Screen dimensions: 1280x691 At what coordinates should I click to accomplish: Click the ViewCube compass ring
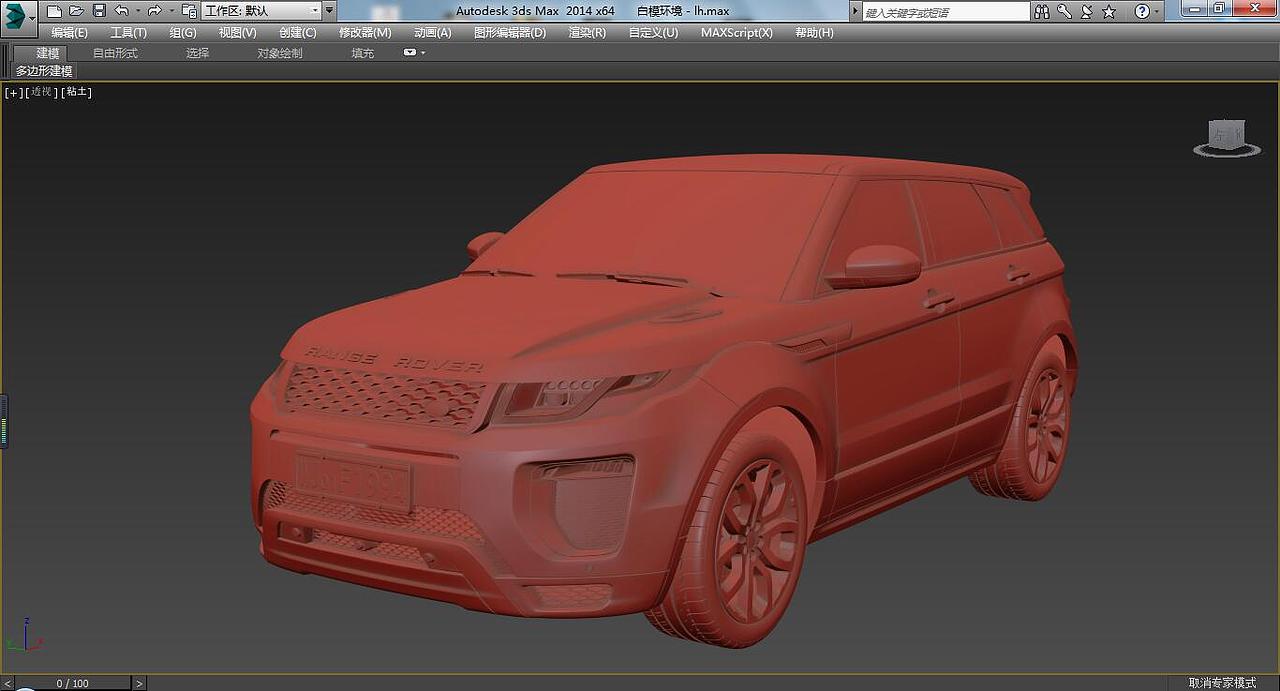tap(1227, 150)
